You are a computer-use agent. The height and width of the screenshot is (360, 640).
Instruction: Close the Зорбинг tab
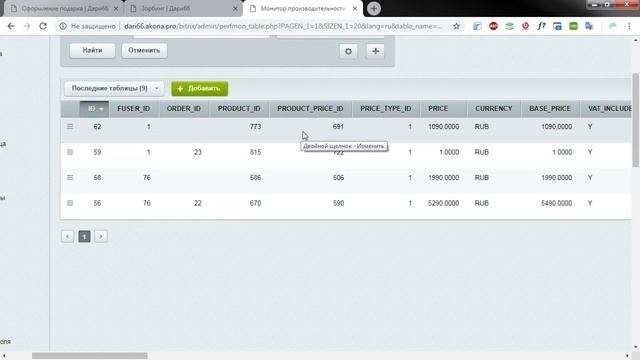point(235,8)
